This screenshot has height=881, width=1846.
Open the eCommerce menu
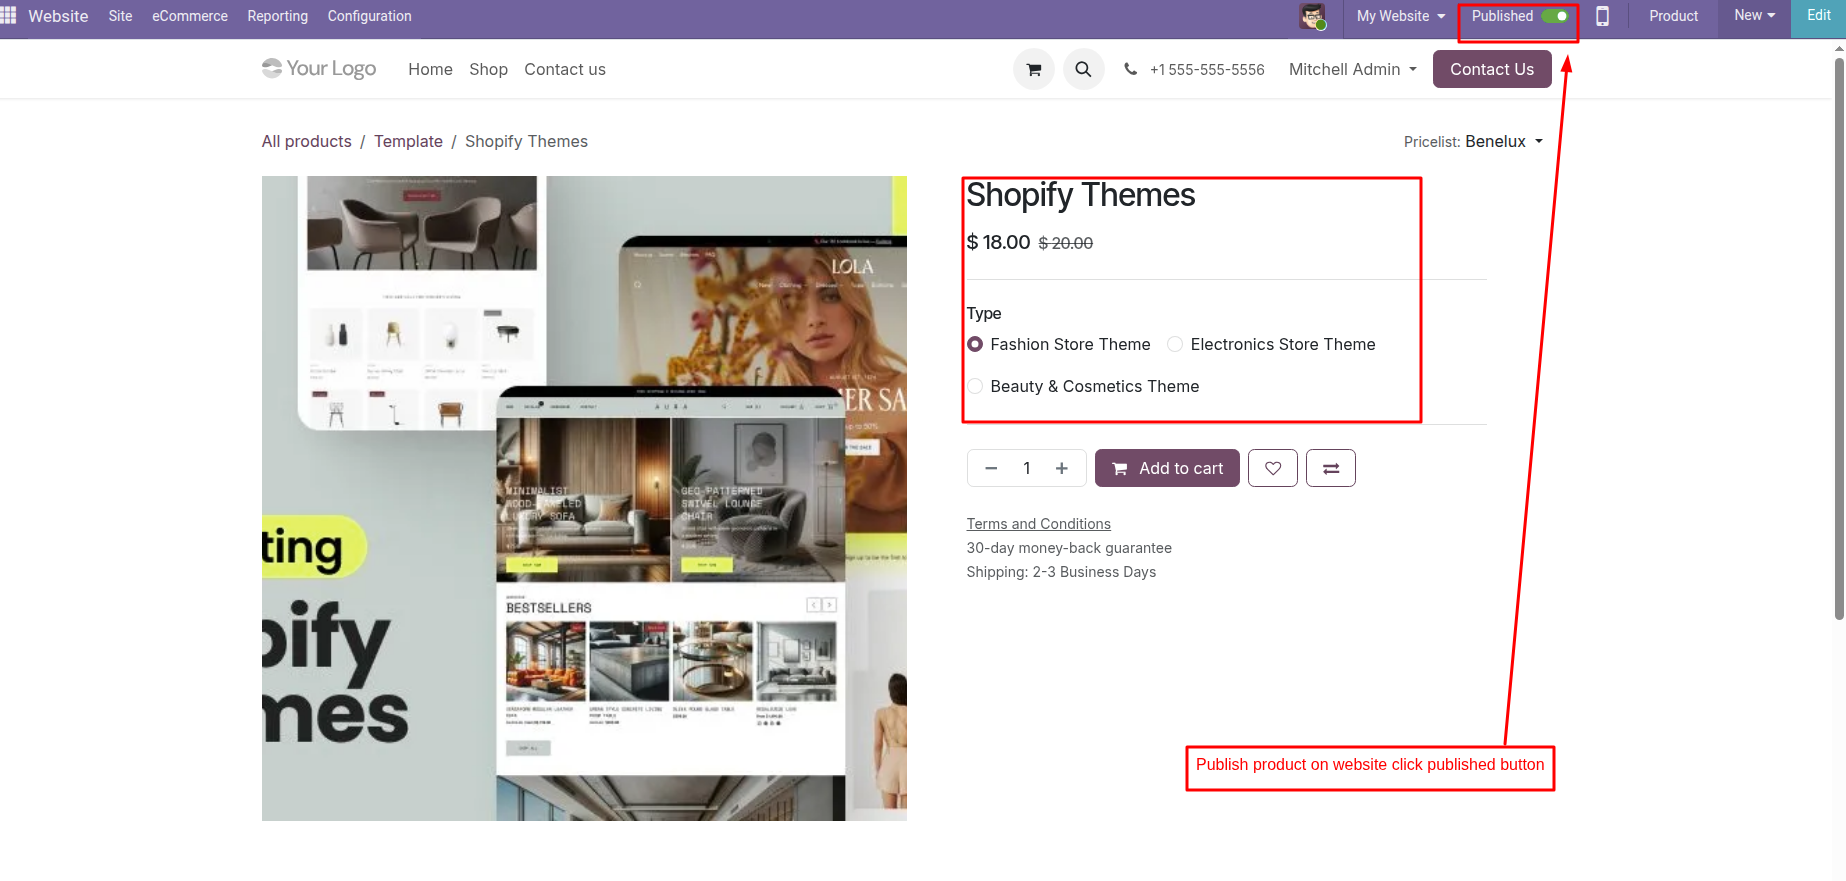[190, 16]
